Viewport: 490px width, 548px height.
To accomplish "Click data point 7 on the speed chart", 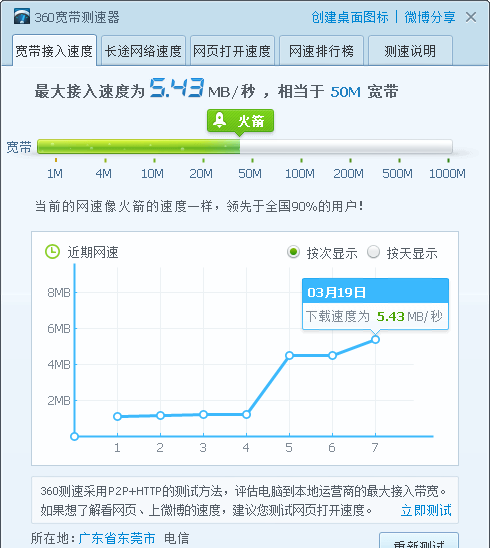I will [x=375, y=339].
